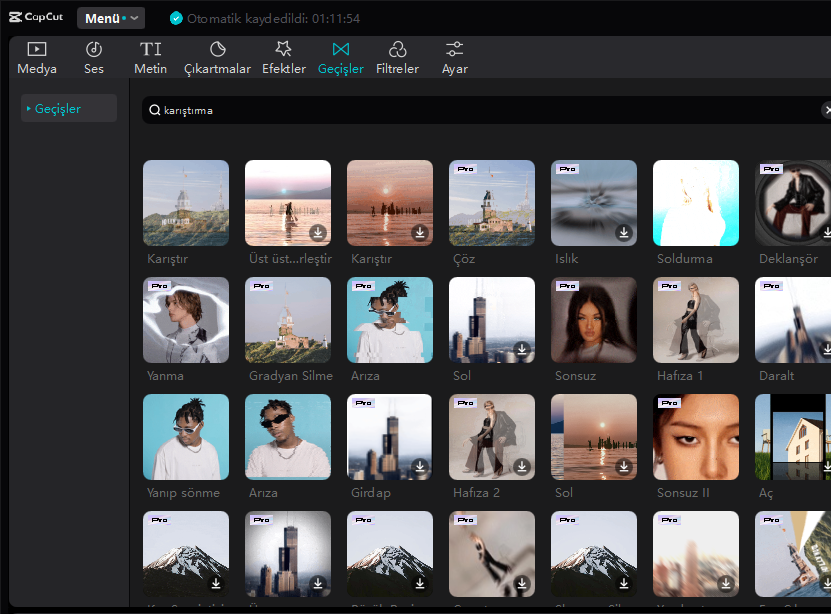Open the Medya panel

point(37,58)
